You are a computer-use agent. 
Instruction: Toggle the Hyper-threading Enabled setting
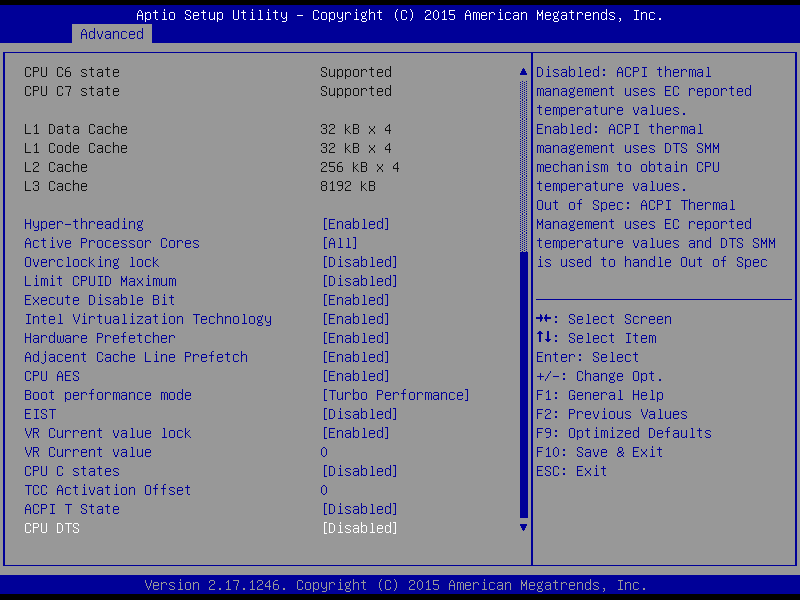tap(356, 224)
